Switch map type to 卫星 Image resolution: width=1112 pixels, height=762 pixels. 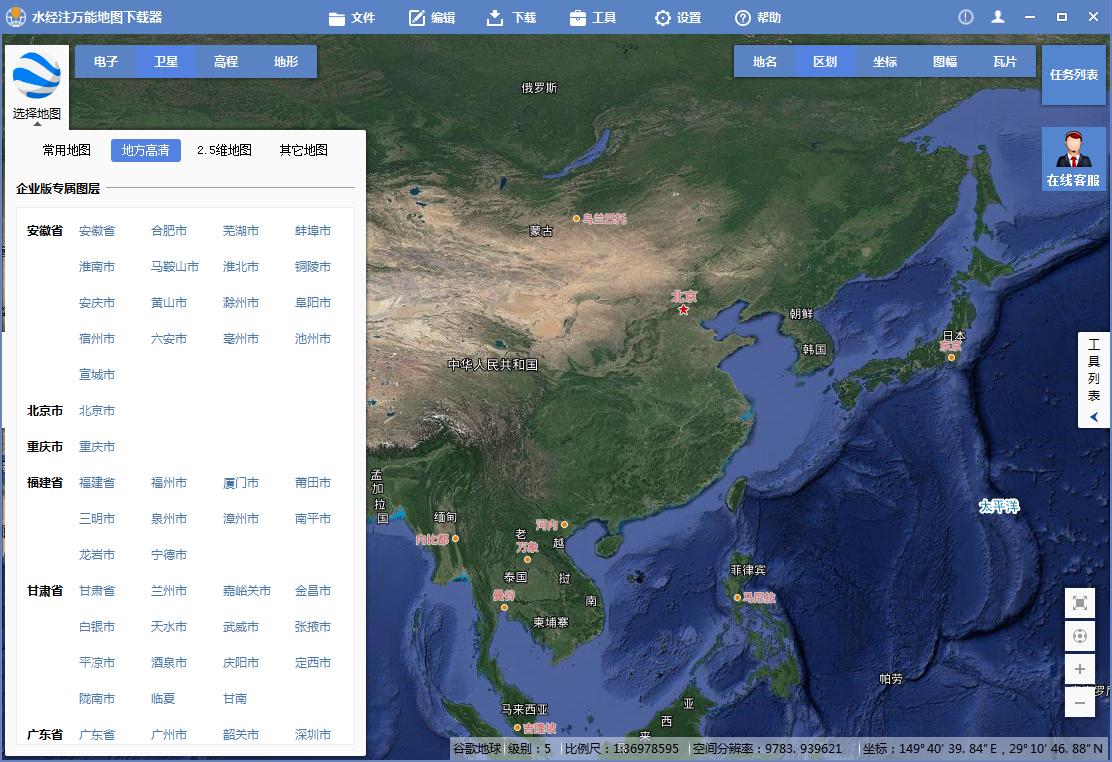pos(166,62)
